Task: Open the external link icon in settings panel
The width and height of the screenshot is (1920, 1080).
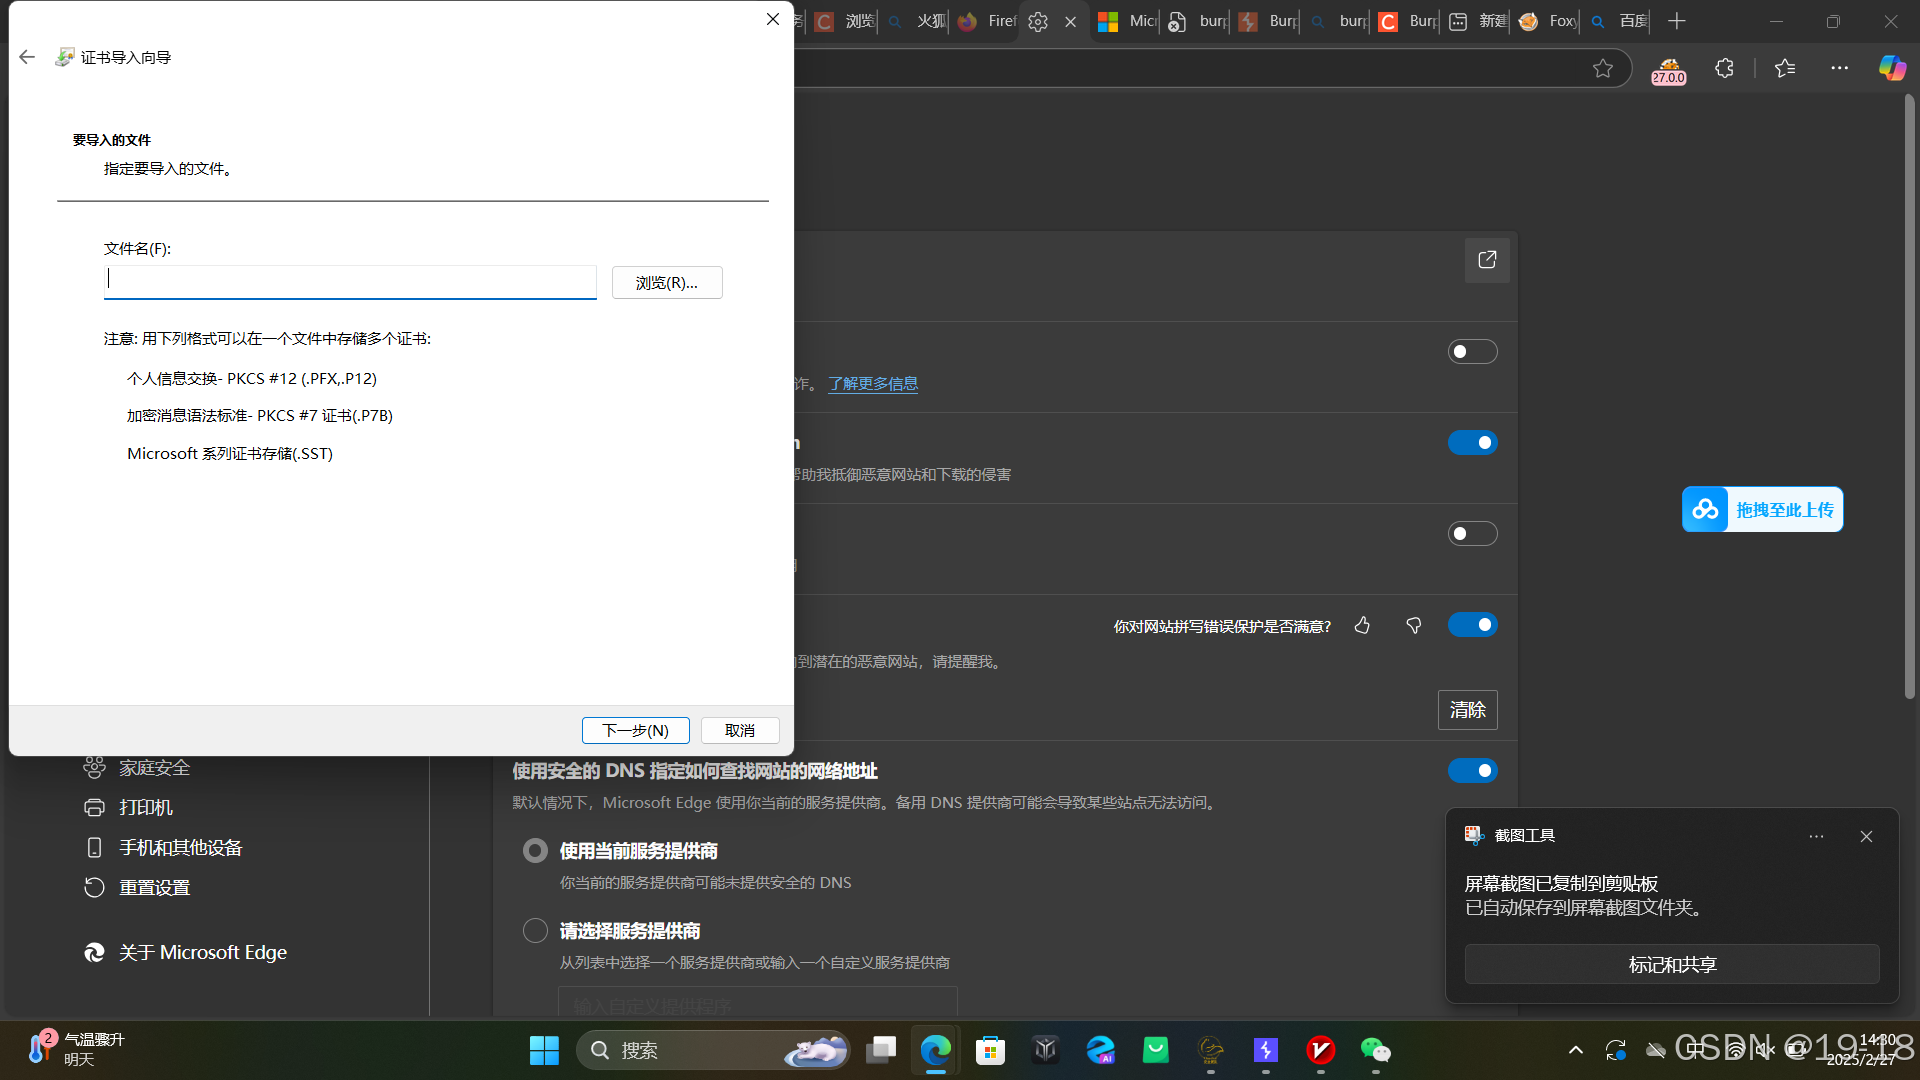Action: (1487, 260)
